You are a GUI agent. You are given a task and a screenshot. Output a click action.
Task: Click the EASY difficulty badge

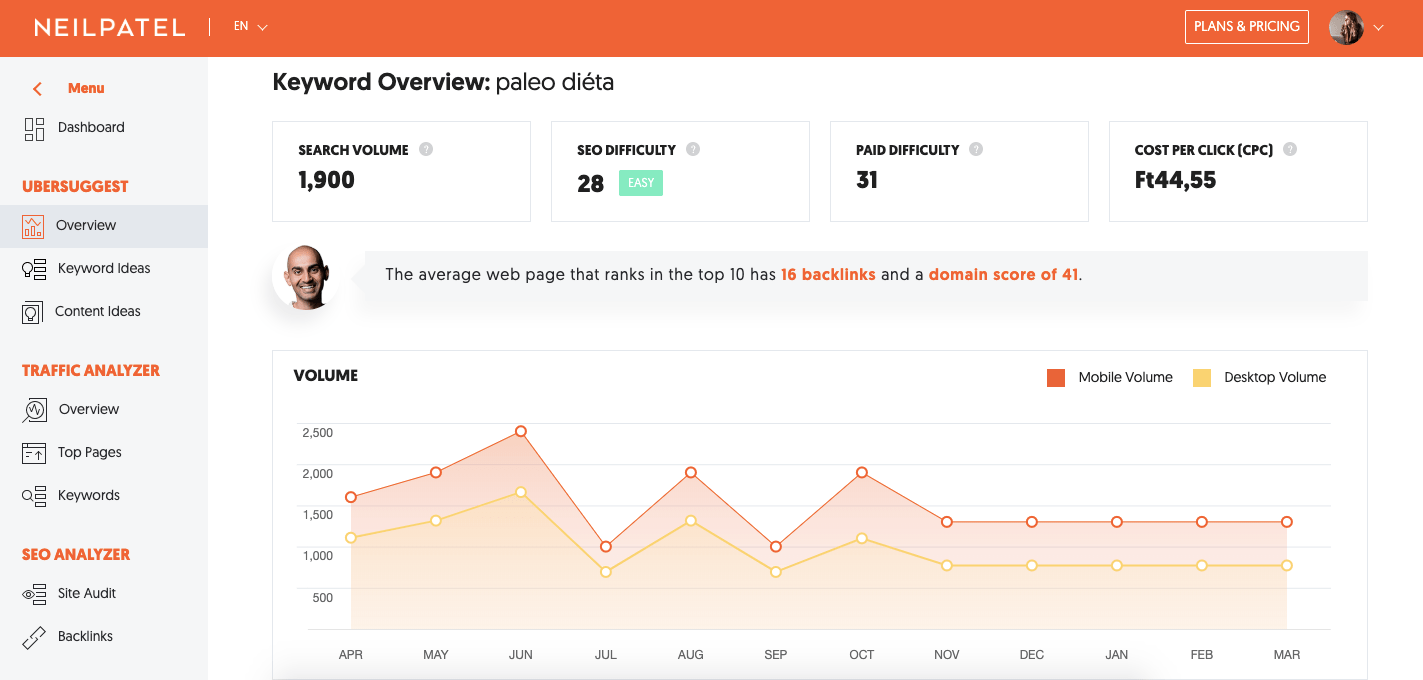pos(641,184)
